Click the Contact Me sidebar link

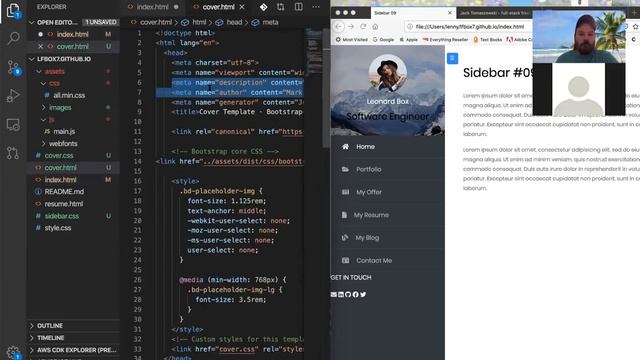click(374, 260)
